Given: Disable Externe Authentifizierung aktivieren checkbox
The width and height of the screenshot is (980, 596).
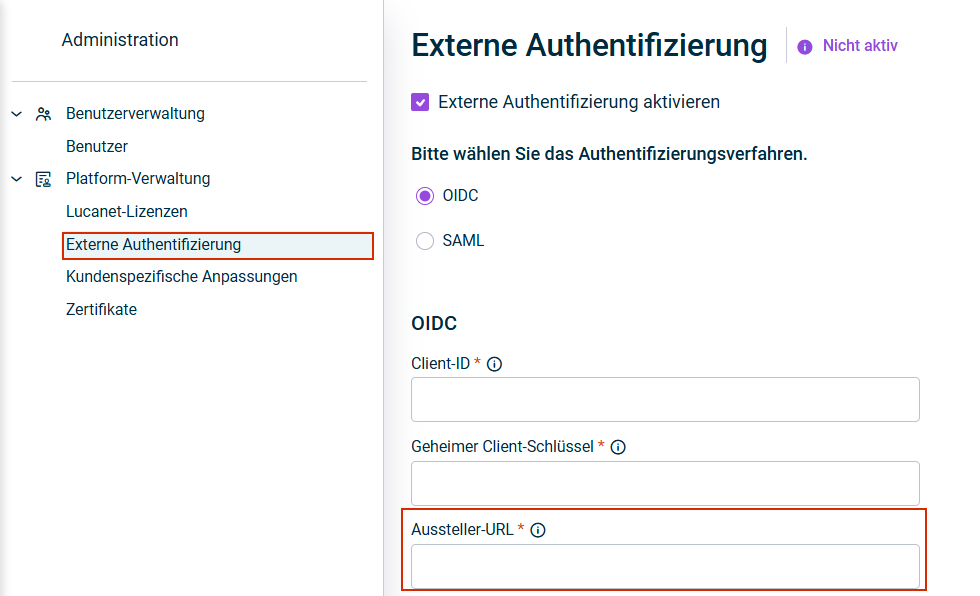Looking at the screenshot, I should (421, 102).
